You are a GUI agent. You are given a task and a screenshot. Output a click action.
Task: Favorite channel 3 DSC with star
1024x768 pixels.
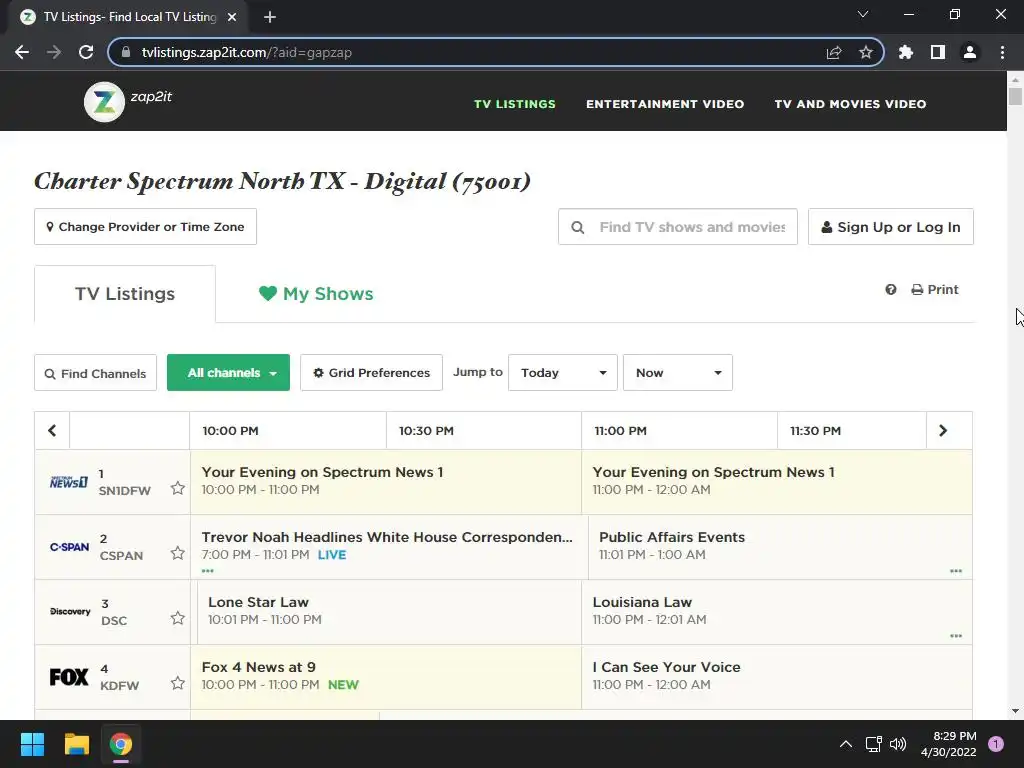pyautogui.click(x=178, y=618)
